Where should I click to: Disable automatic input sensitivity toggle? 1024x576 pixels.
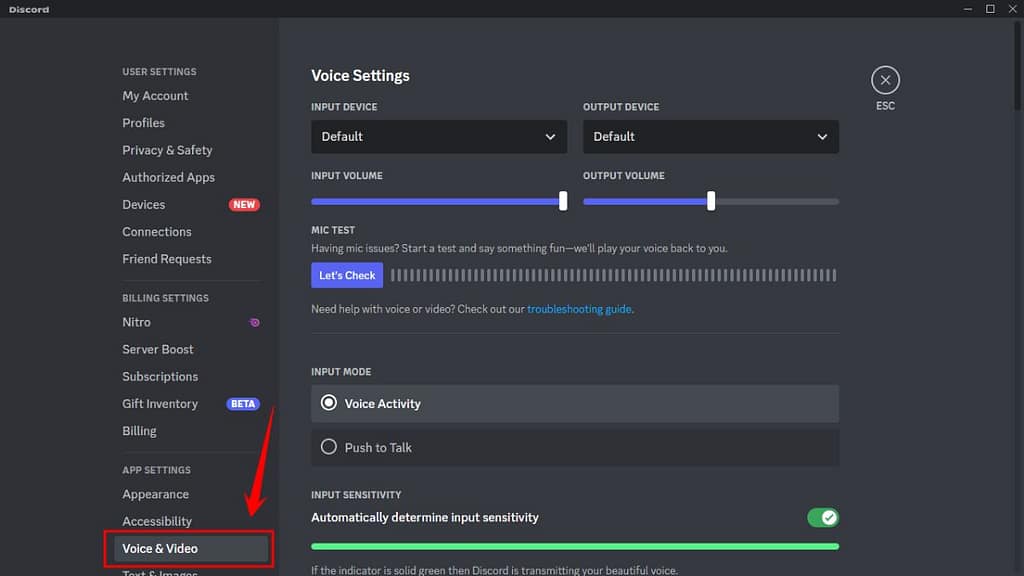[823, 518]
